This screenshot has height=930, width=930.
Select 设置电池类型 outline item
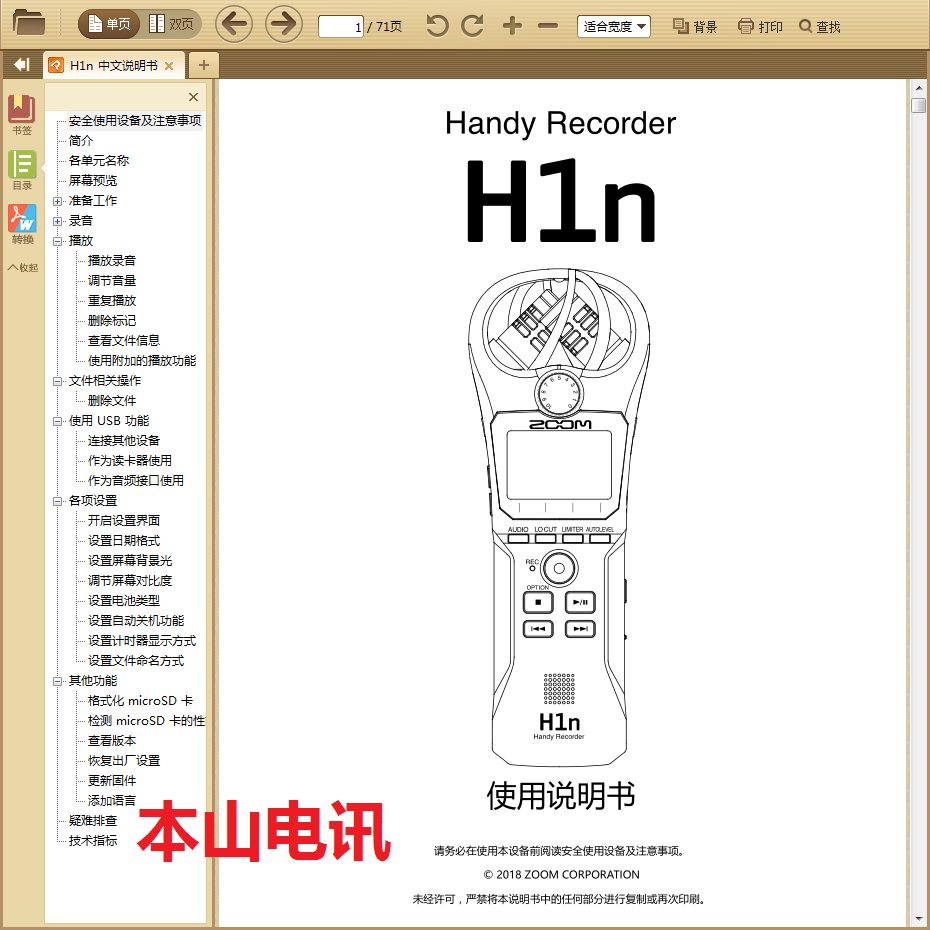point(123,600)
